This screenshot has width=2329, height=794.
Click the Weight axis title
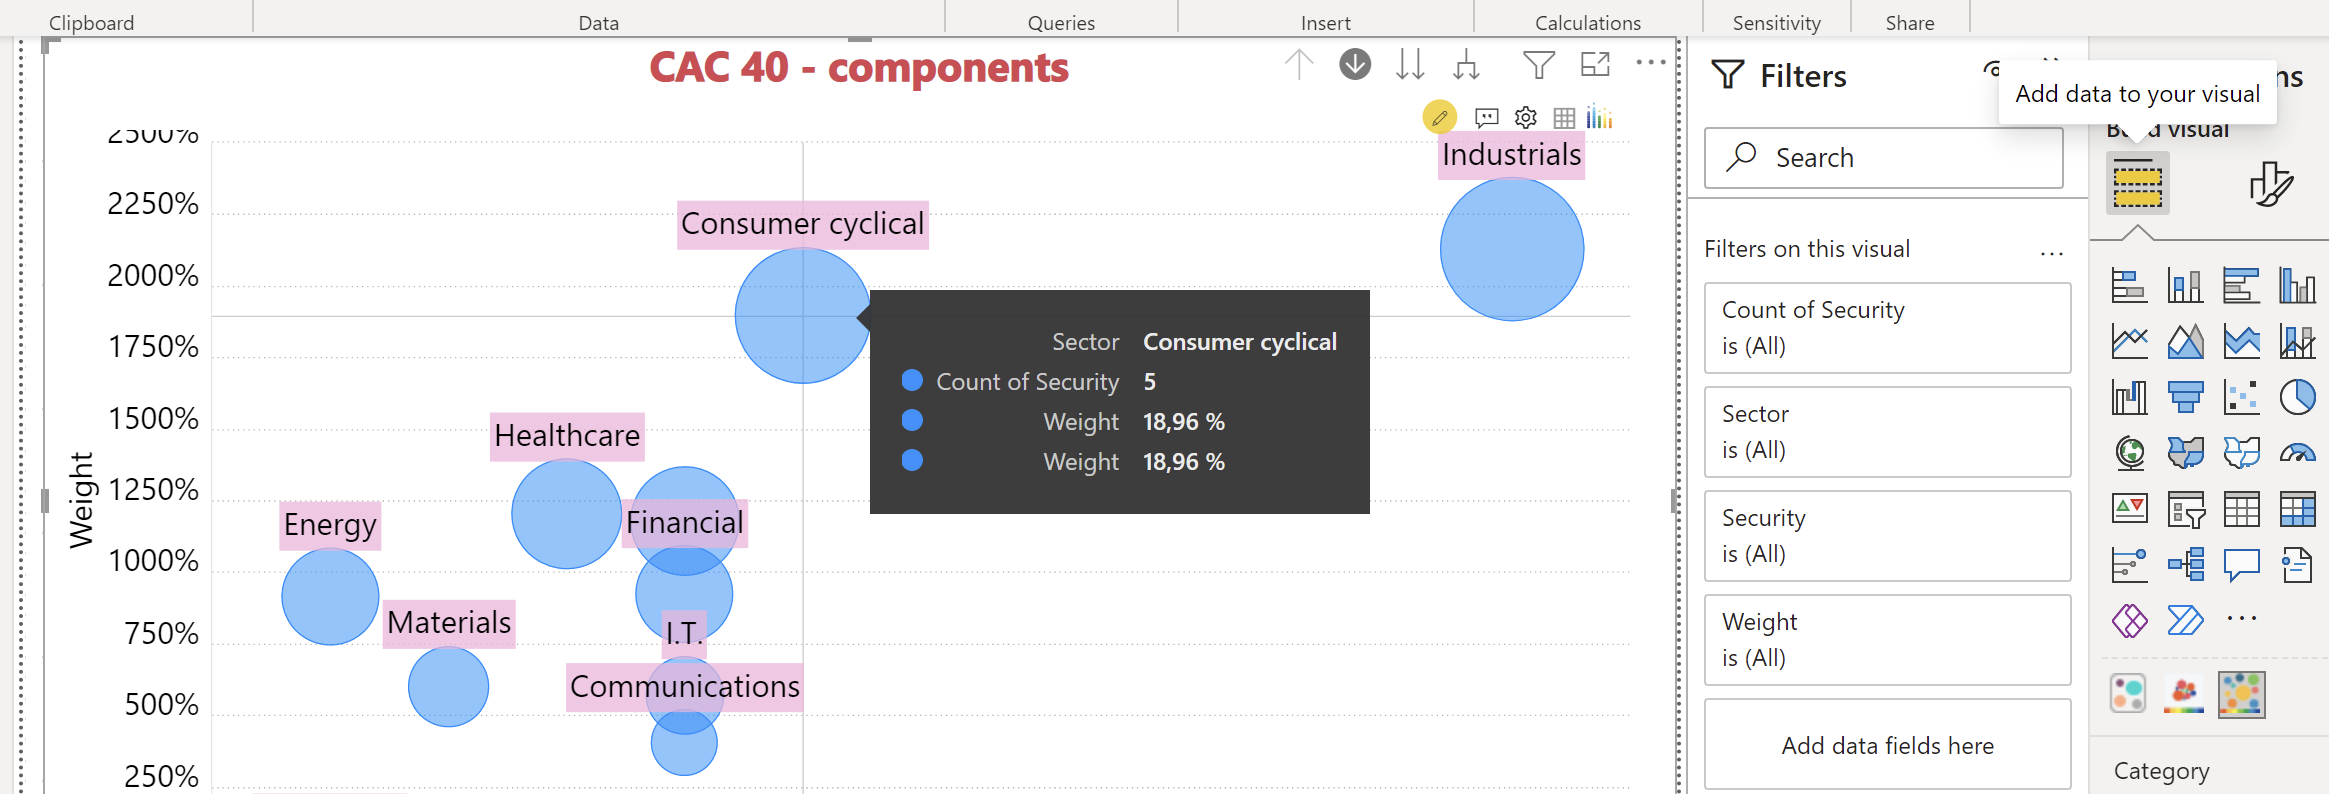(81, 501)
